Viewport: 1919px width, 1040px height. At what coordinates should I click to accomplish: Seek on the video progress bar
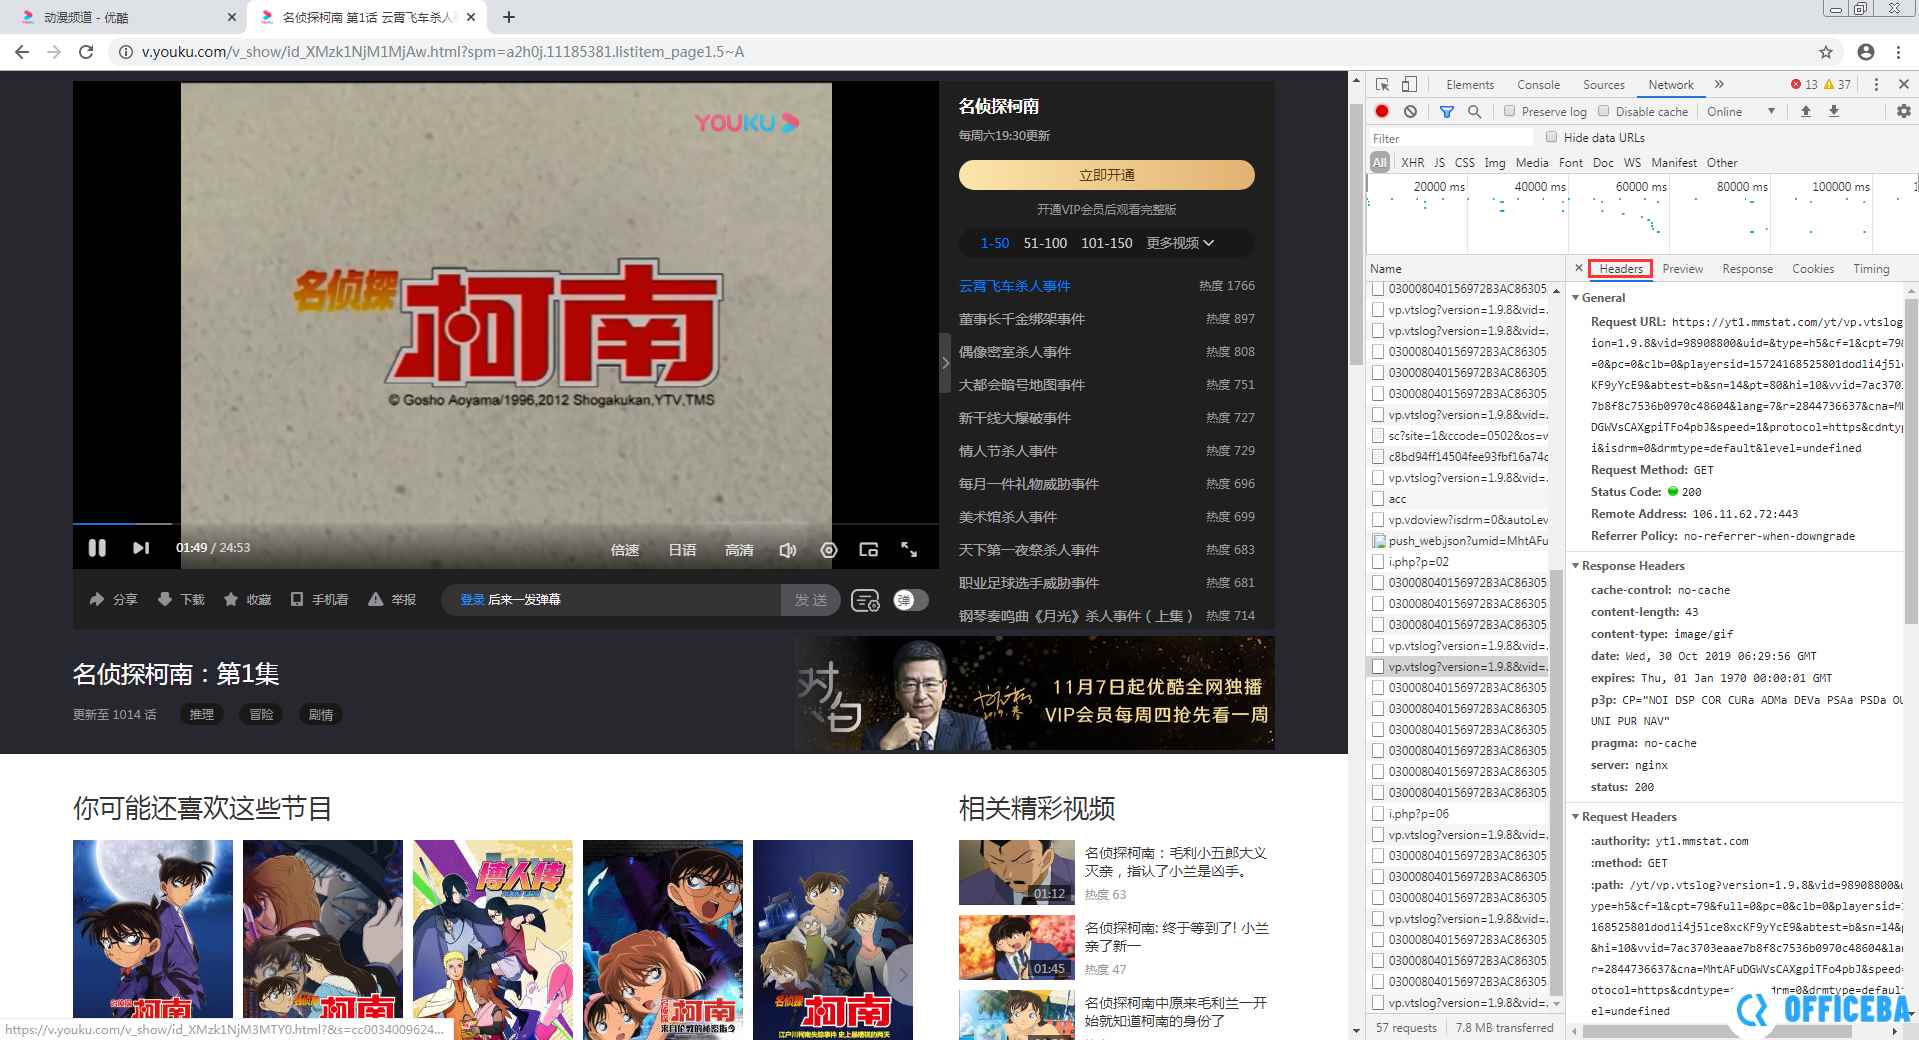coord(505,524)
